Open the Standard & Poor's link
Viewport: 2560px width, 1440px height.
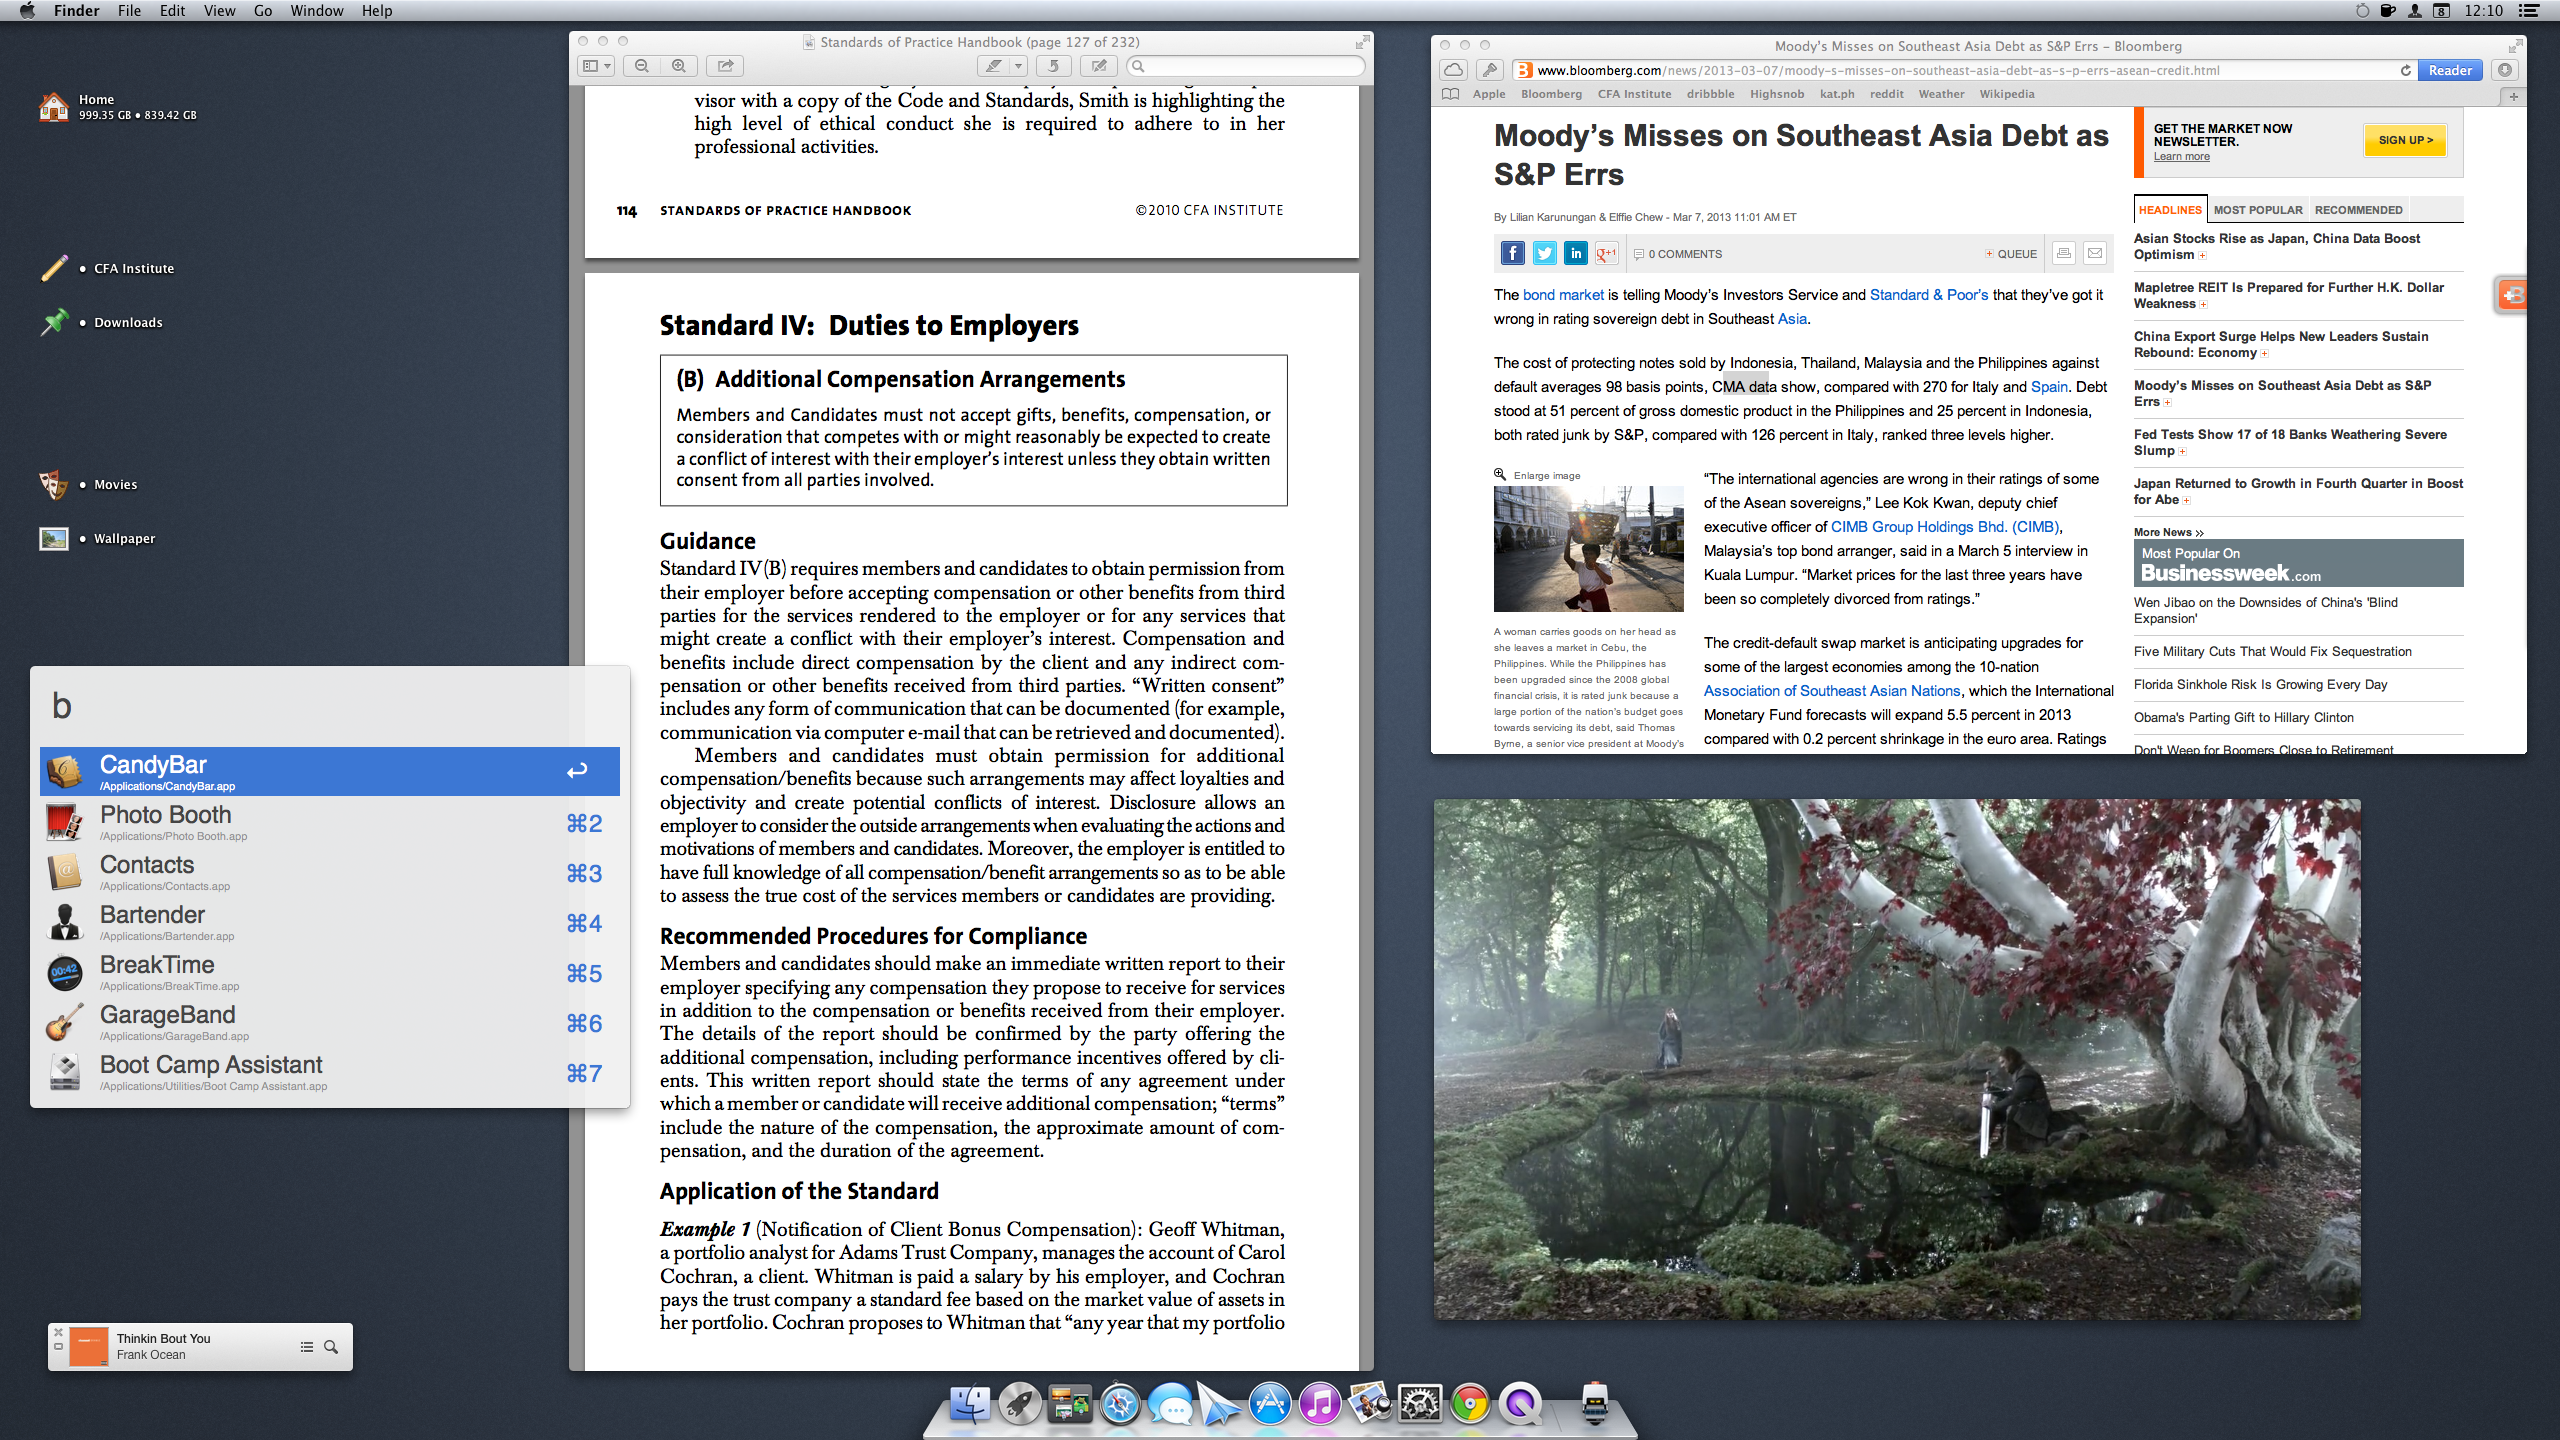click(x=1928, y=295)
